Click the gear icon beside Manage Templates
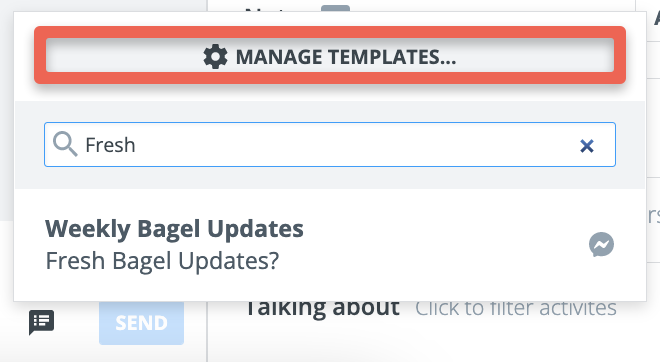Viewport: 660px width, 362px height. click(x=215, y=57)
